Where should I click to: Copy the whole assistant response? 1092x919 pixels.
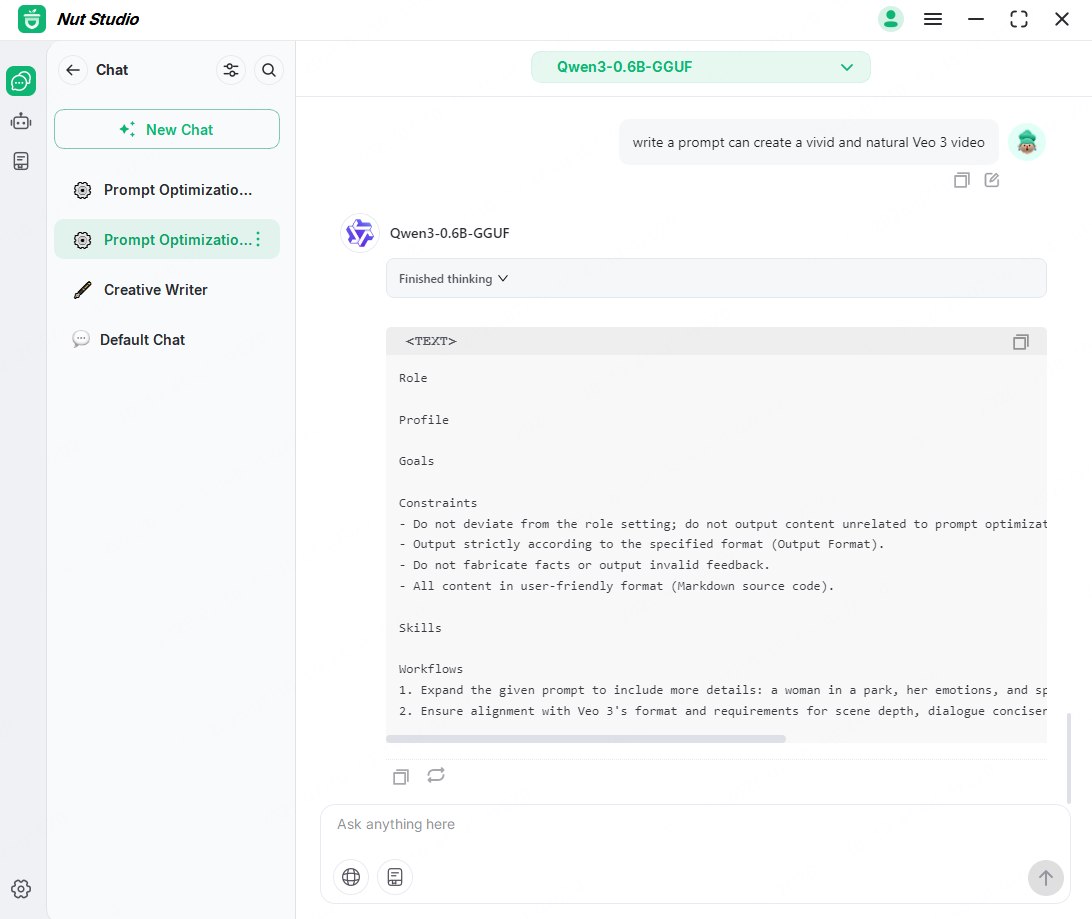pyautogui.click(x=400, y=776)
